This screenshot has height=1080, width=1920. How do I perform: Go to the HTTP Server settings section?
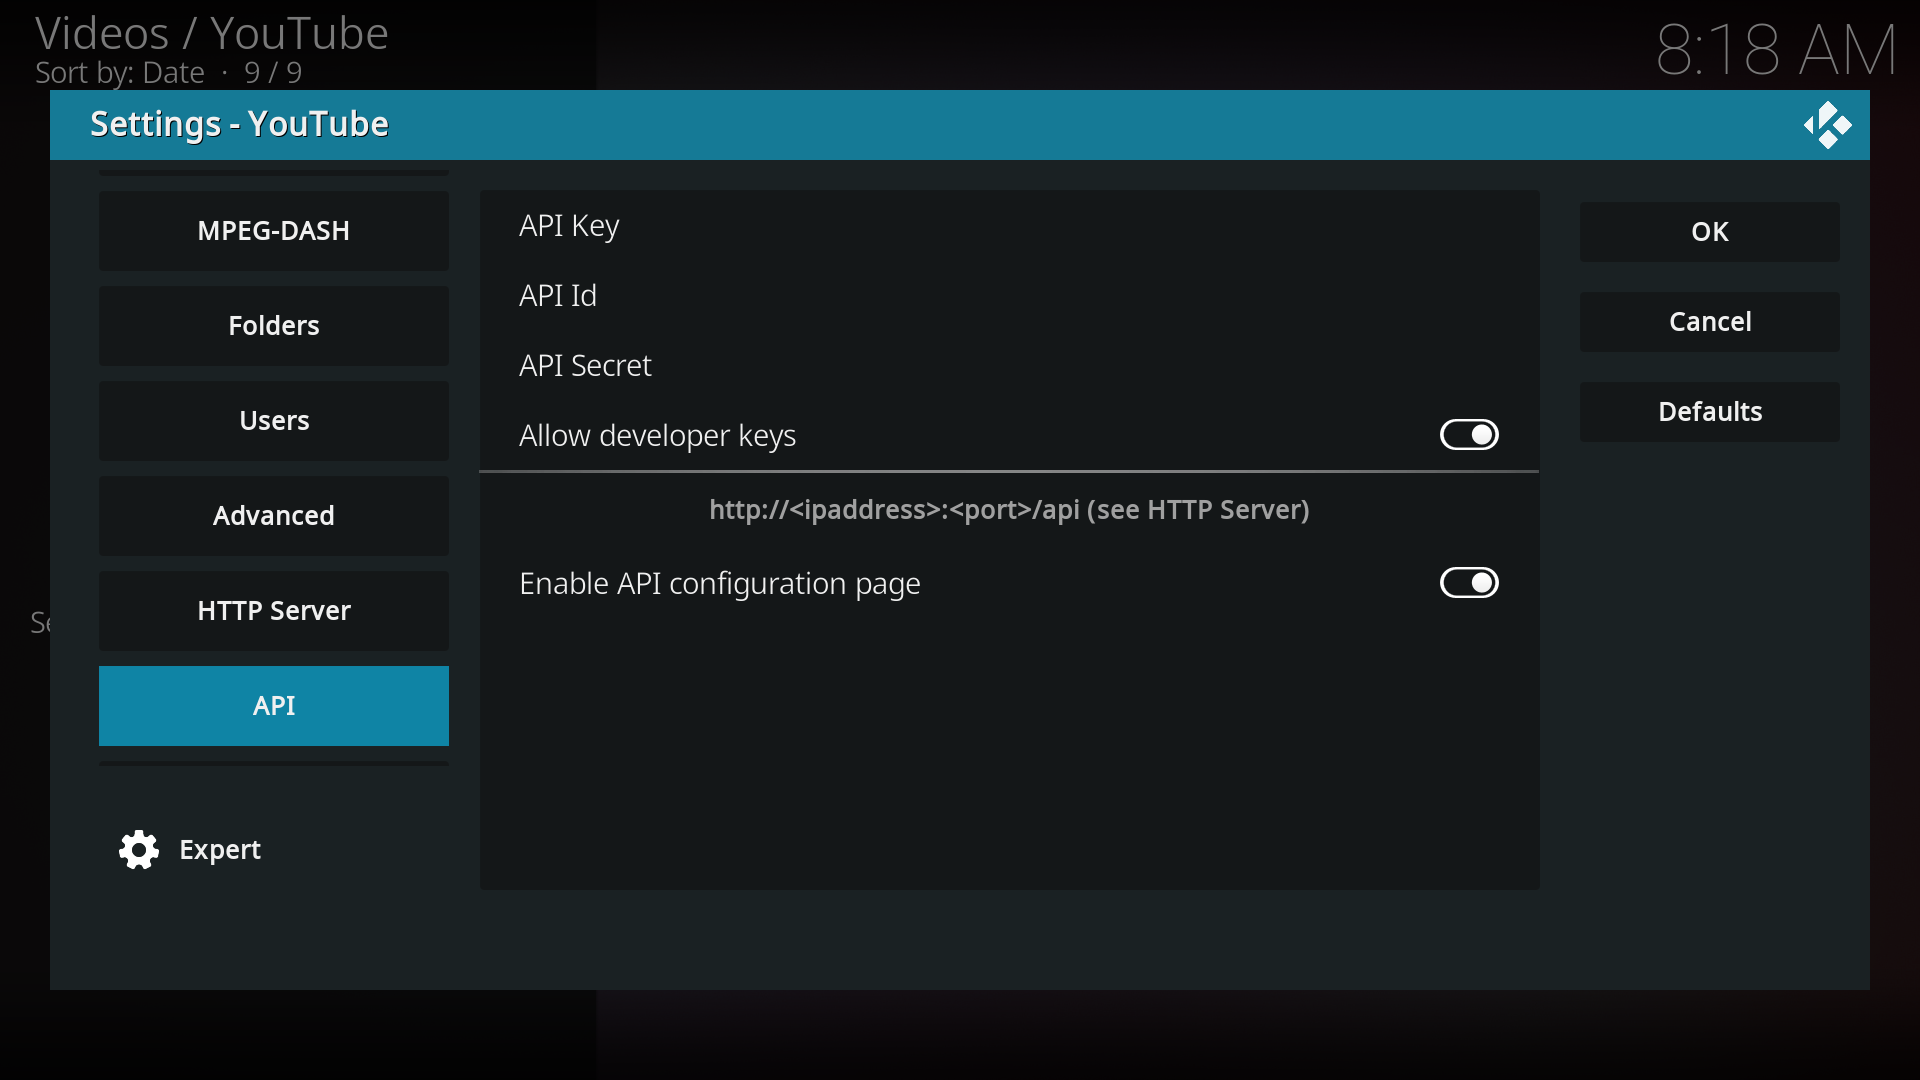[273, 610]
